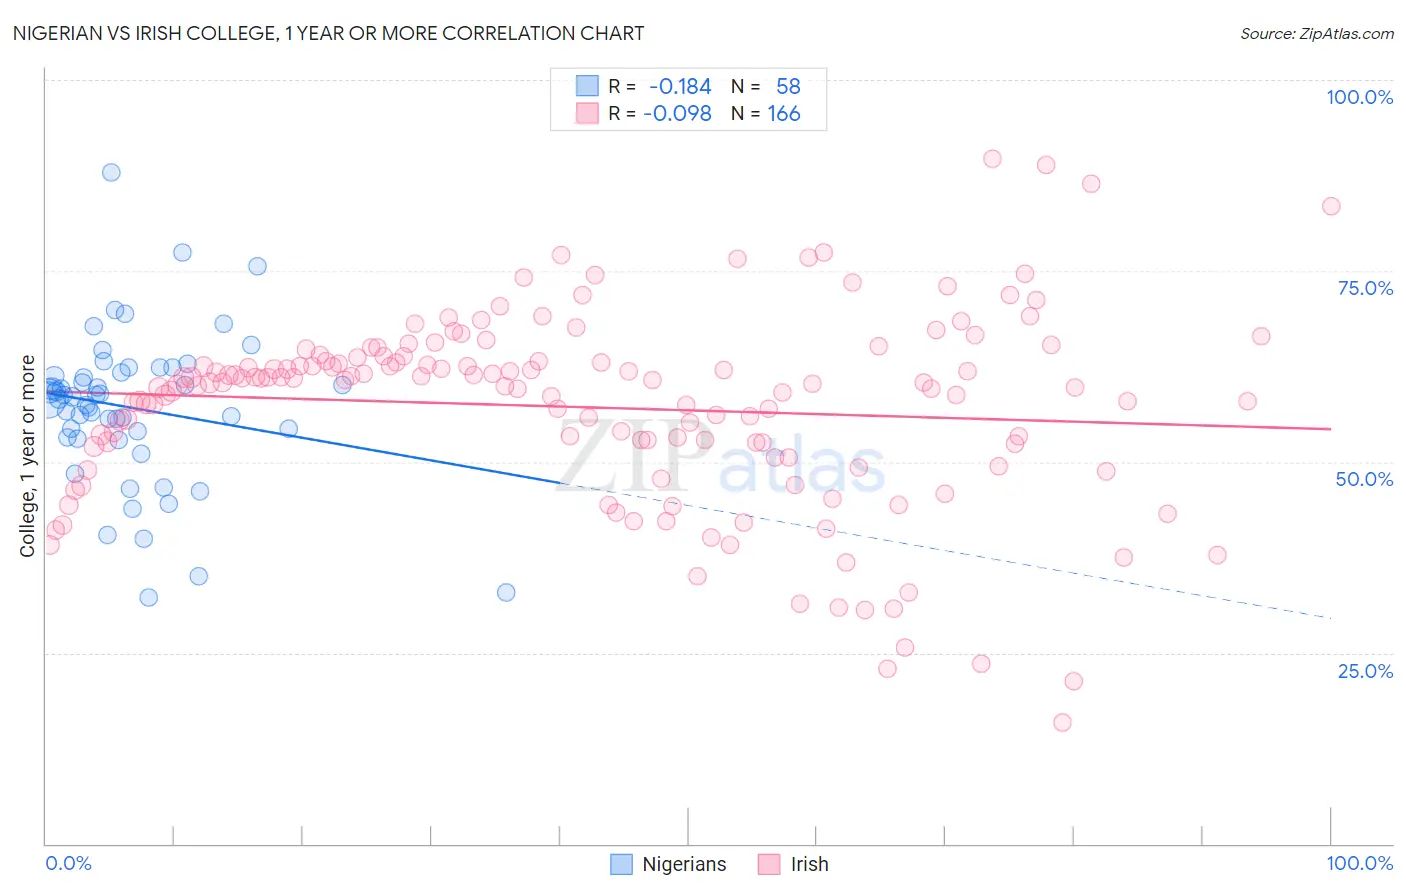Viewport: 1406px width, 892px height.
Task: Click the 100.0% y-axis label
Action: 1359,97
